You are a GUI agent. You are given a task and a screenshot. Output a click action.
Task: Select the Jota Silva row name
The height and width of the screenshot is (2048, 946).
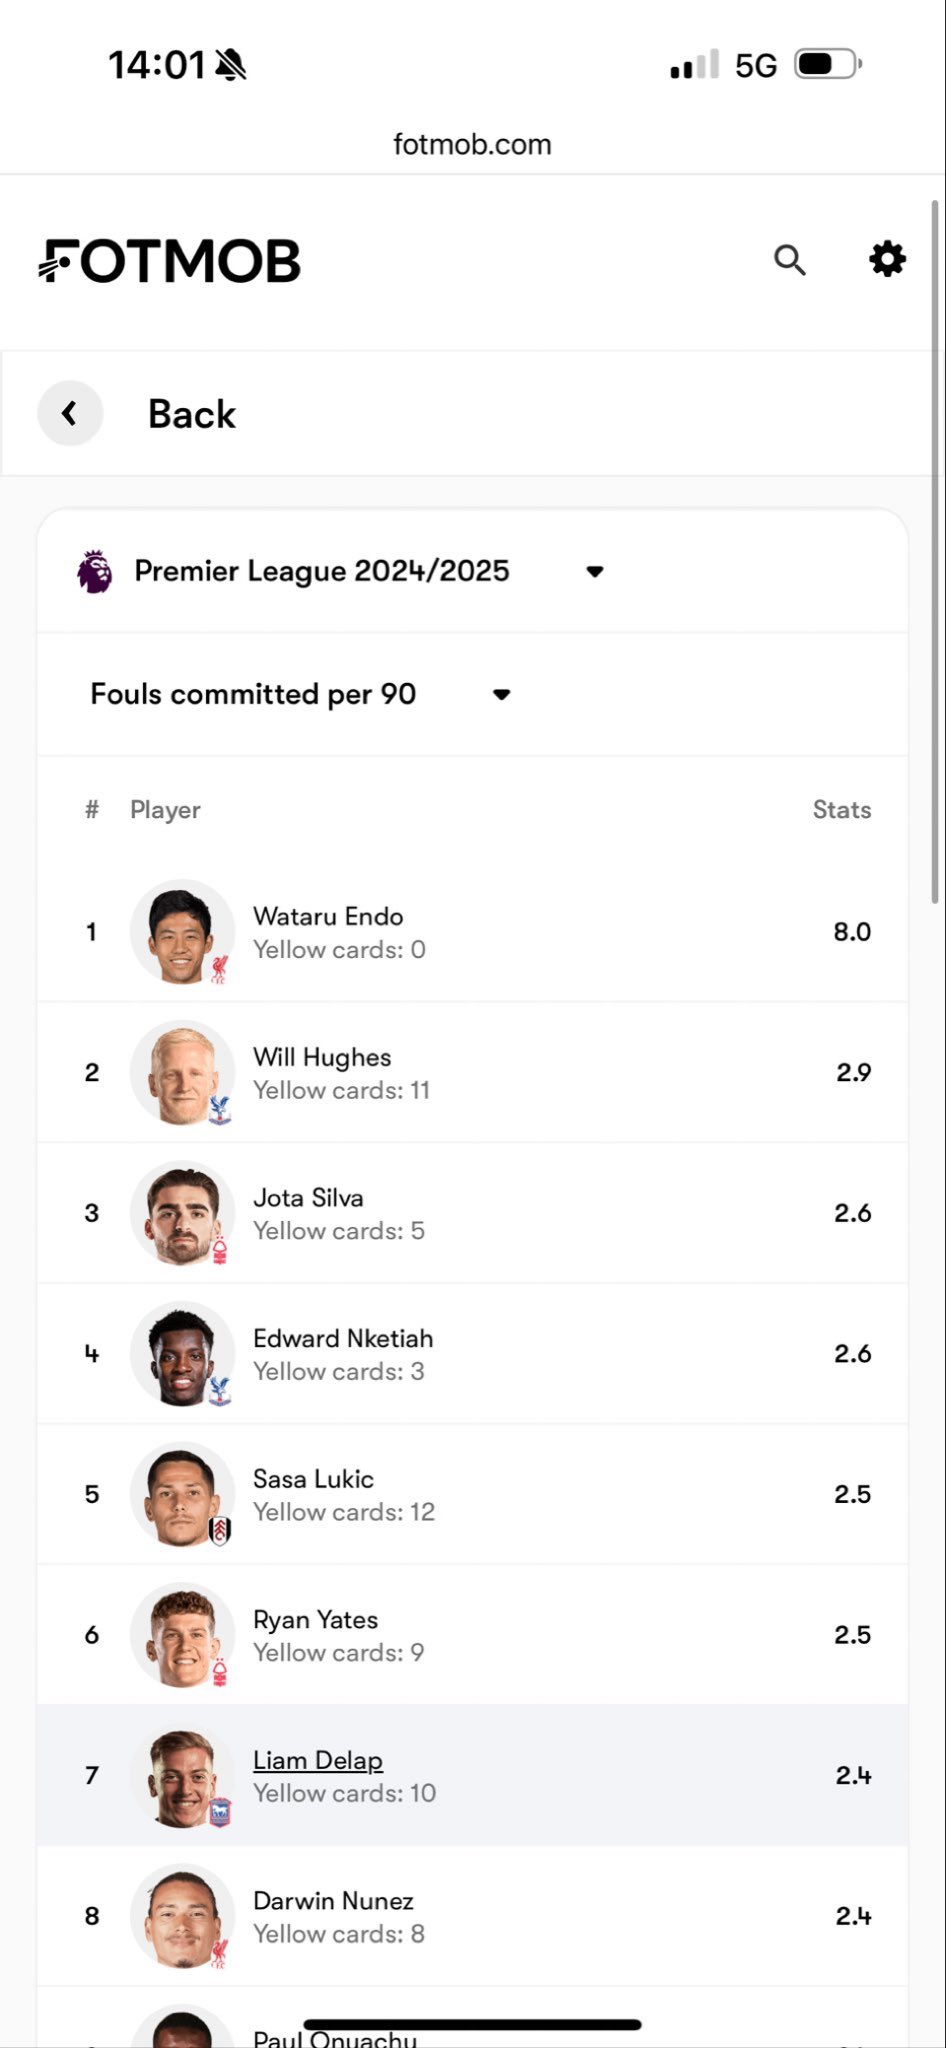[308, 1198]
